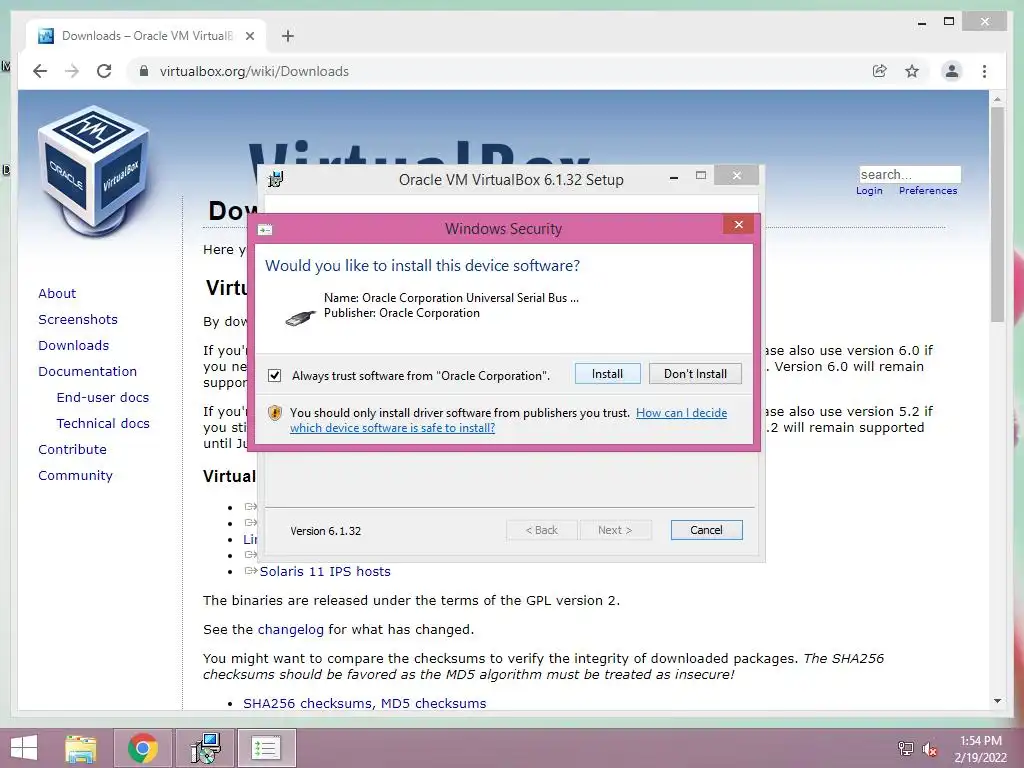Toggle Always trust Oracle Corporation checkbox

pos(274,376)
